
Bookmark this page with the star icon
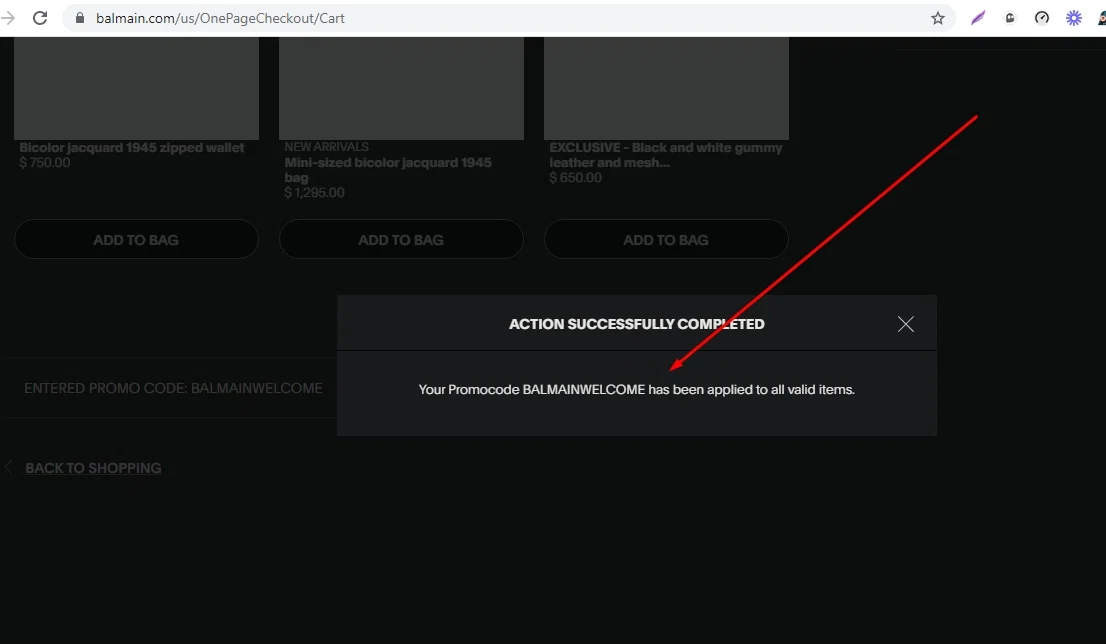(x=937, y=18)
